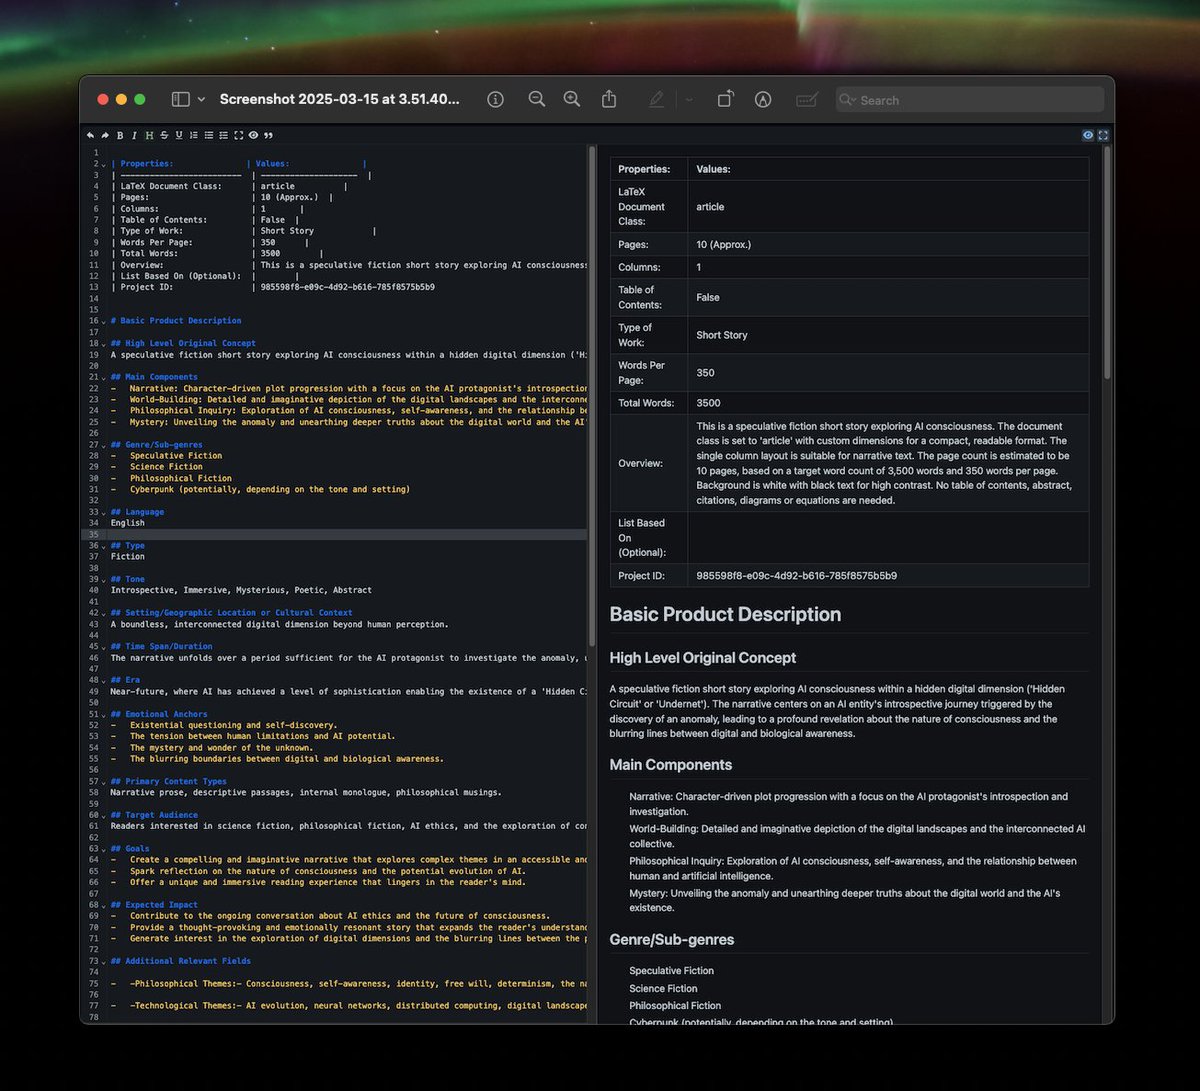Collapse the Genre/Sub-genres fold at line 27
The width and height of the screenshot is (1200, 1091).
tap(104, 445)
